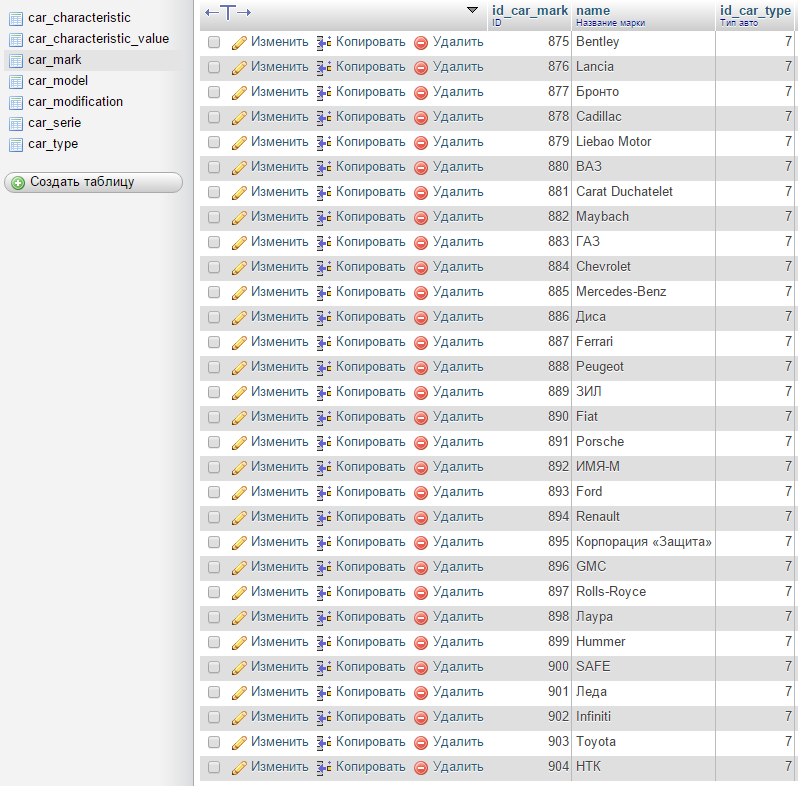Sort by id_car_mark column header
Screen dimensions: 798x786
[x=529, y=11]
